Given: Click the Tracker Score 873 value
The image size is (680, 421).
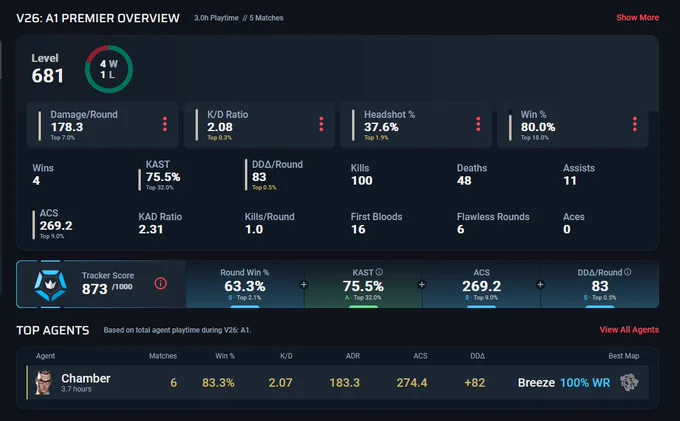Looking at the screenshot, I should click(95, 289).
